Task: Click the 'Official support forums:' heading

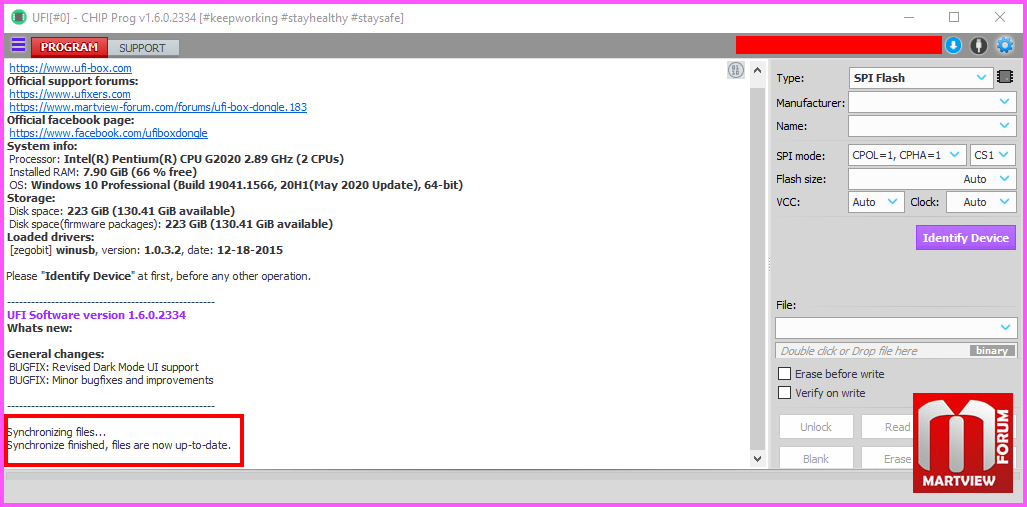Action: 73,81
